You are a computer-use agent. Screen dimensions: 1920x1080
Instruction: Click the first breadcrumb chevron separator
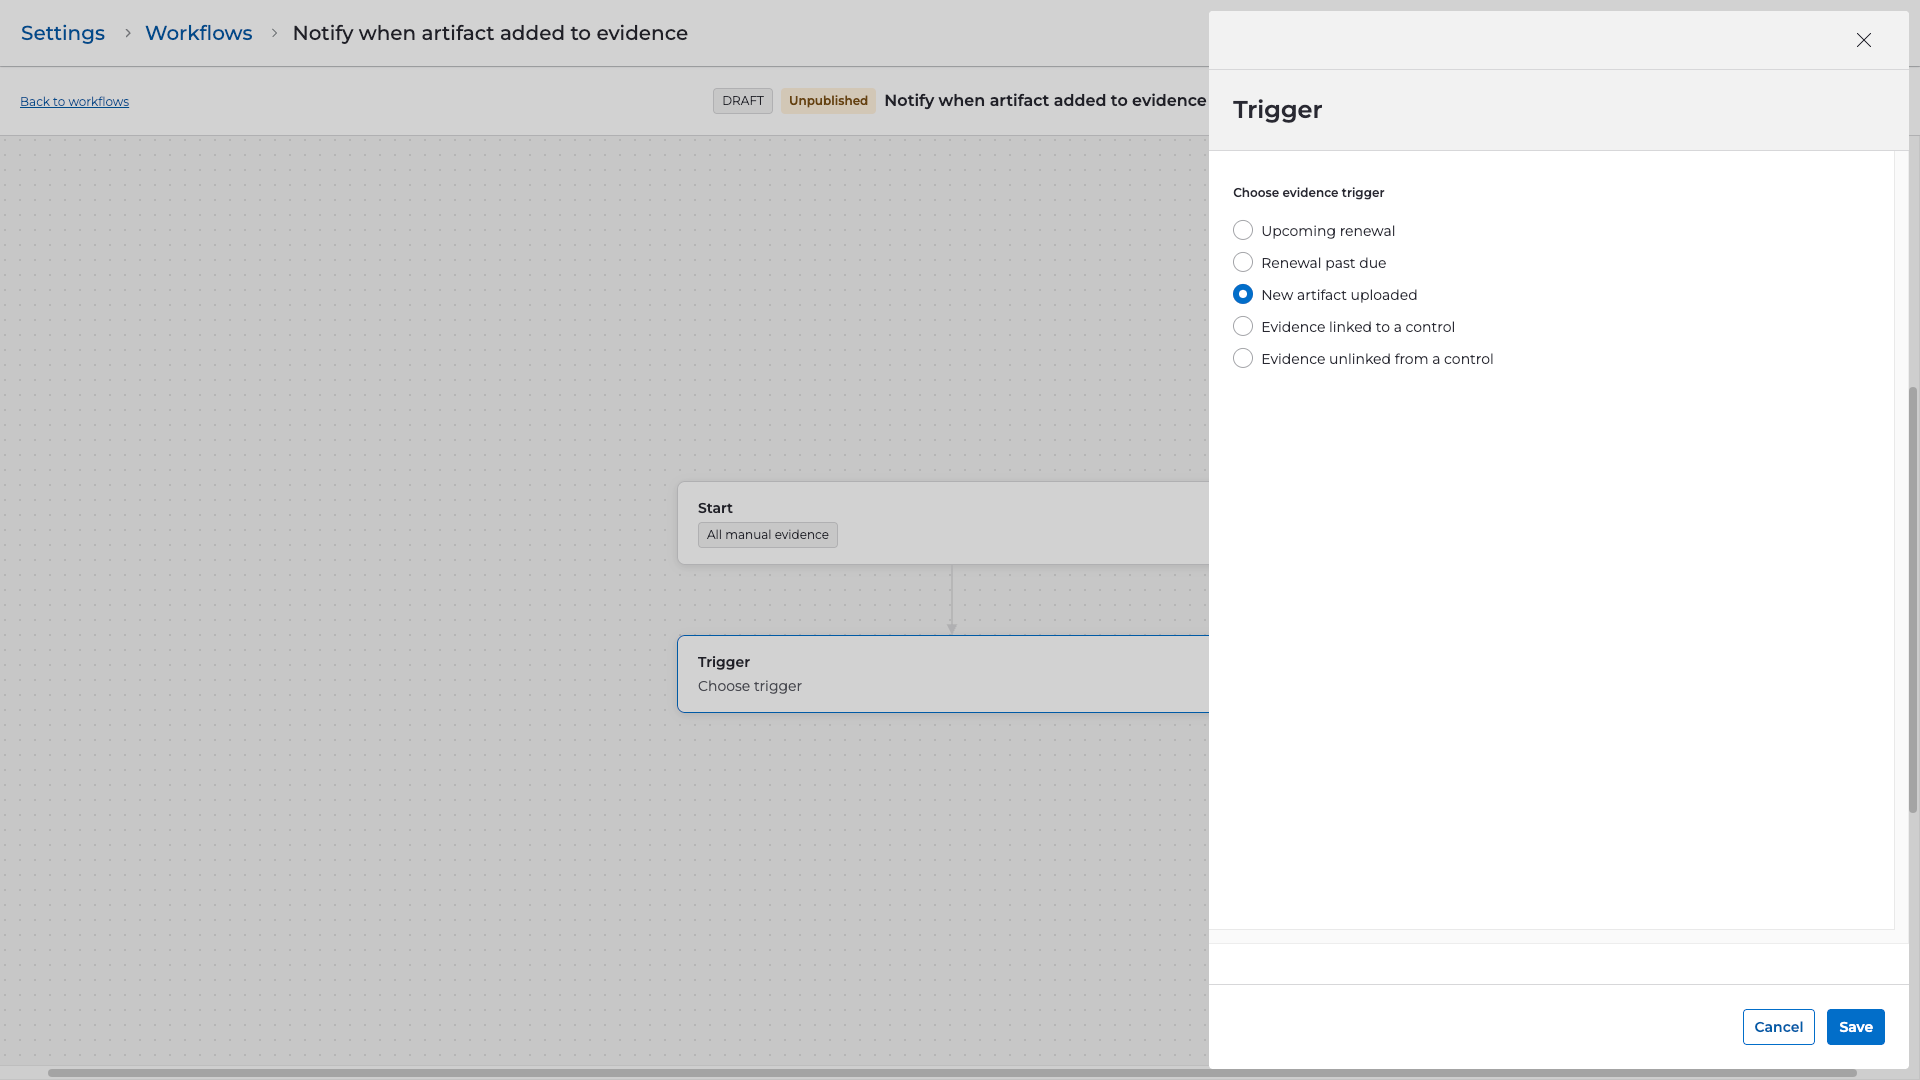point(127,33)
